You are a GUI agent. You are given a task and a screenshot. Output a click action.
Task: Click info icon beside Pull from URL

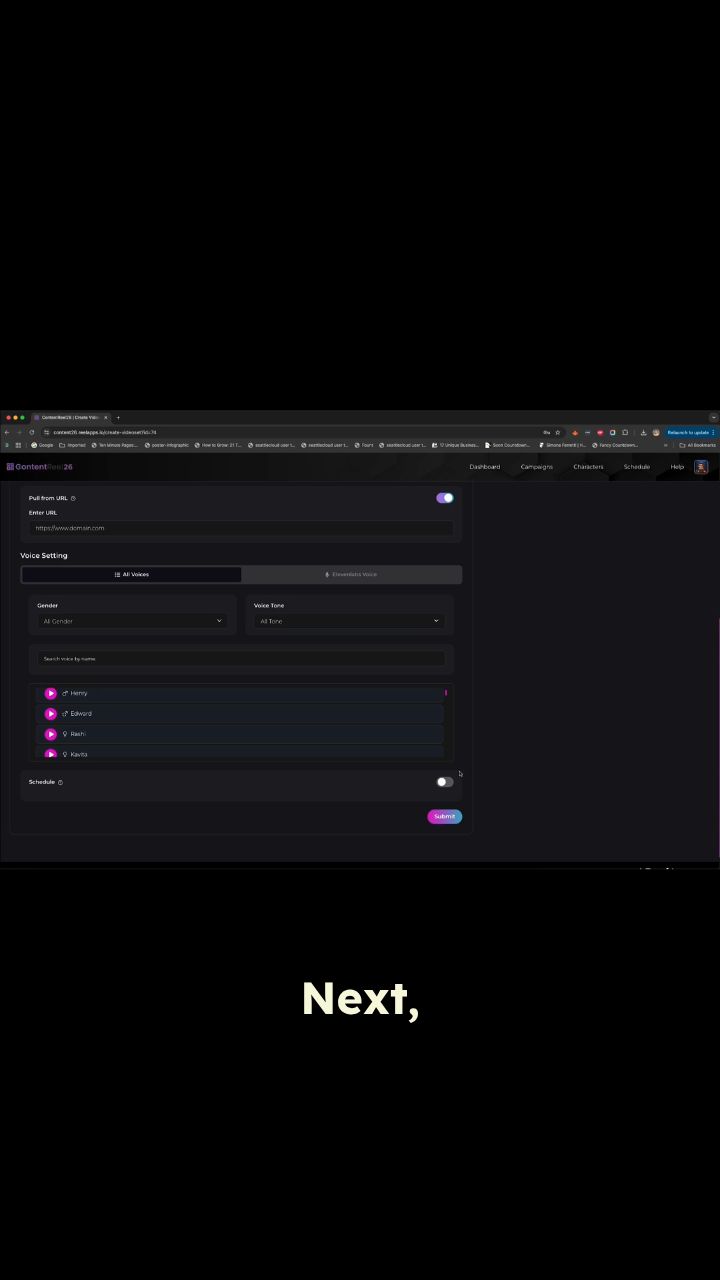[73, 498]
